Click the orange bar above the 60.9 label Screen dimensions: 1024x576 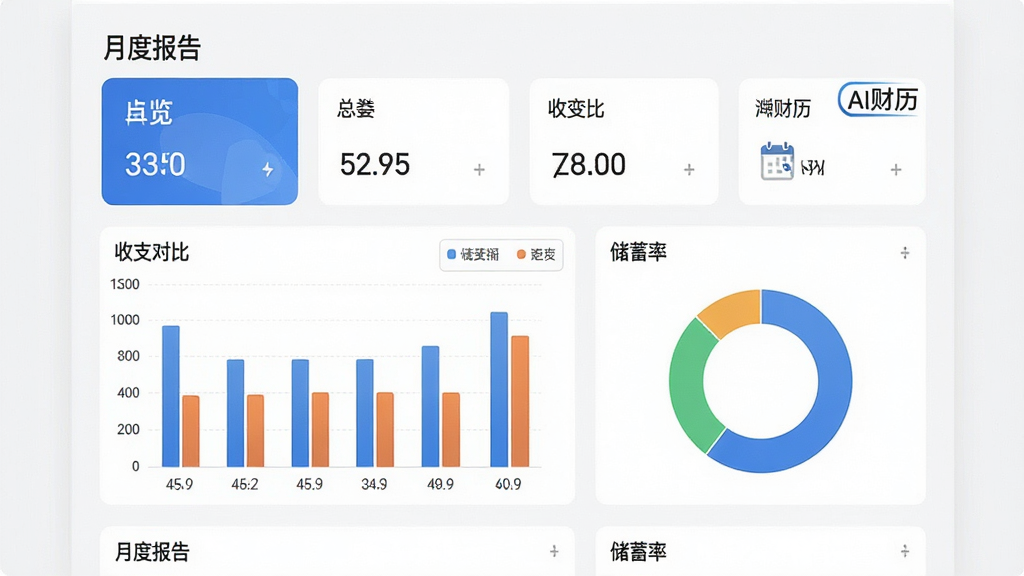[520, 401]
